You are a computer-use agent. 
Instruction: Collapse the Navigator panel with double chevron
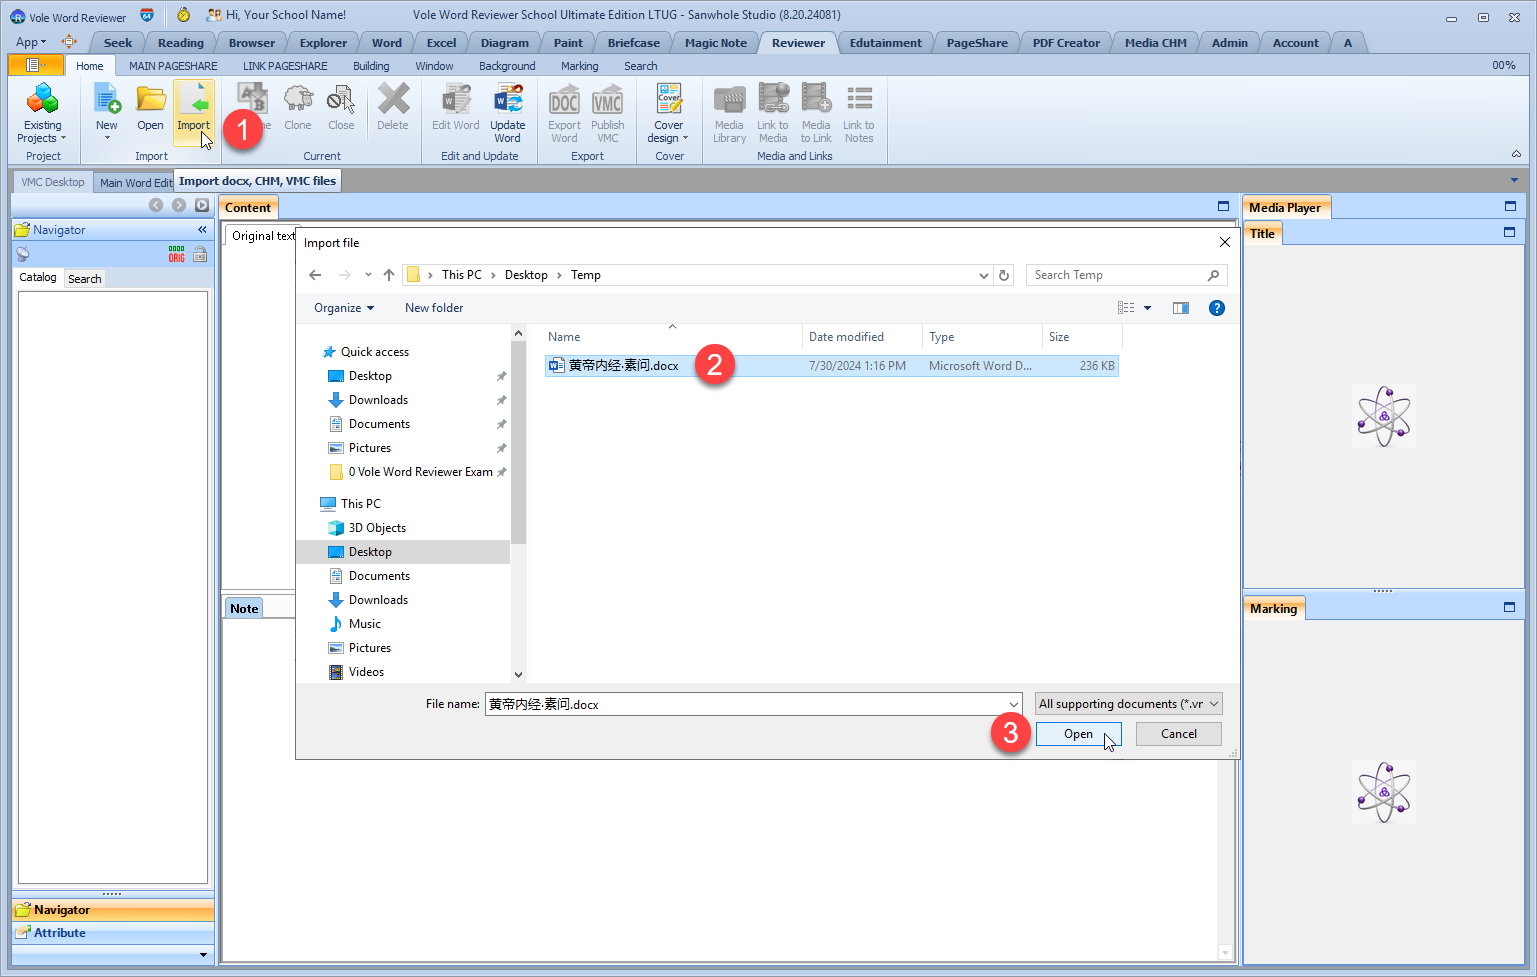pos(202,230)
